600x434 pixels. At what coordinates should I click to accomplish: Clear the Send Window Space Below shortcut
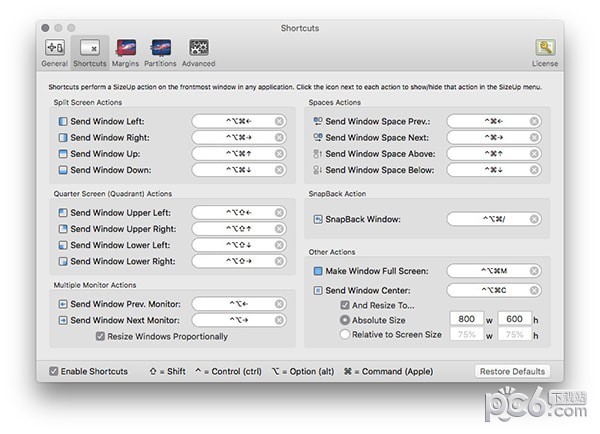click(534, 170)
